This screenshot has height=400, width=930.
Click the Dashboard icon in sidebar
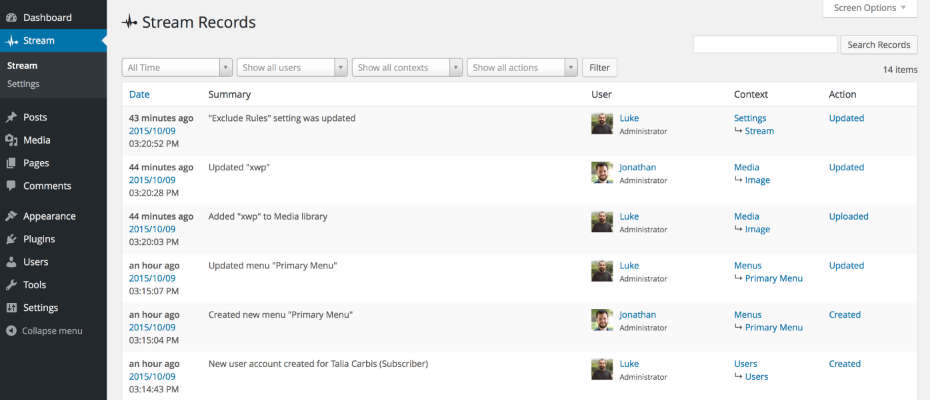pyautogui.click(x=11, y=18)
